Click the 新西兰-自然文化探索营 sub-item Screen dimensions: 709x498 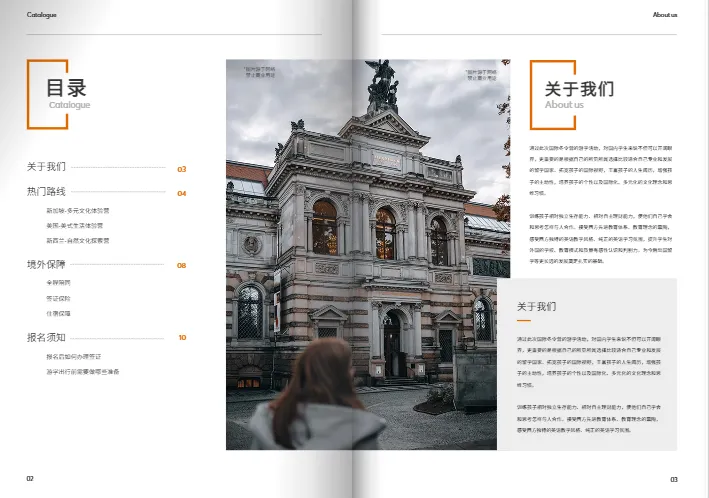77,240
